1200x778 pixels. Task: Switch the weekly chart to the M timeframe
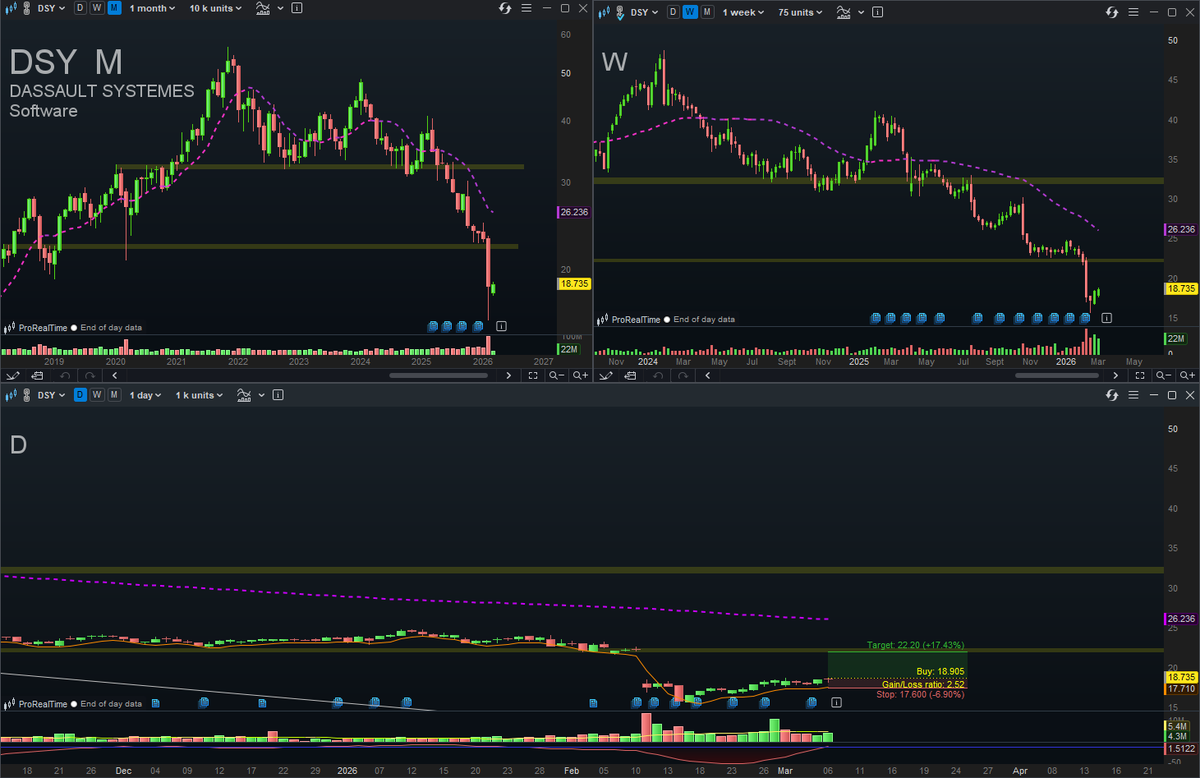[x=706, y=13]
